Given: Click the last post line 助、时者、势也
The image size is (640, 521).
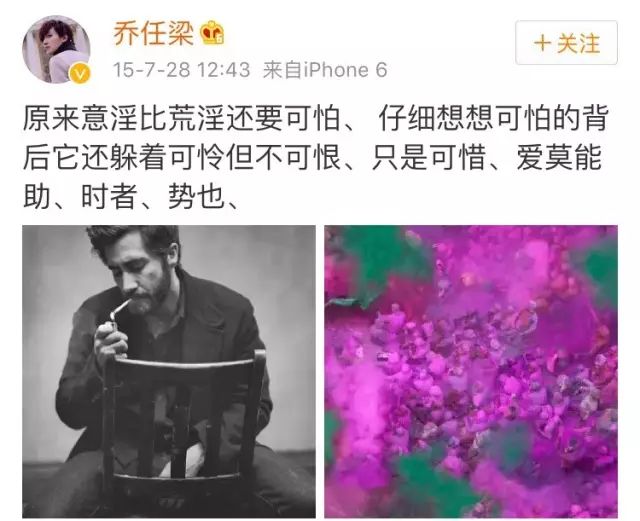Looking at the screenshot, I should pos(131,197).
